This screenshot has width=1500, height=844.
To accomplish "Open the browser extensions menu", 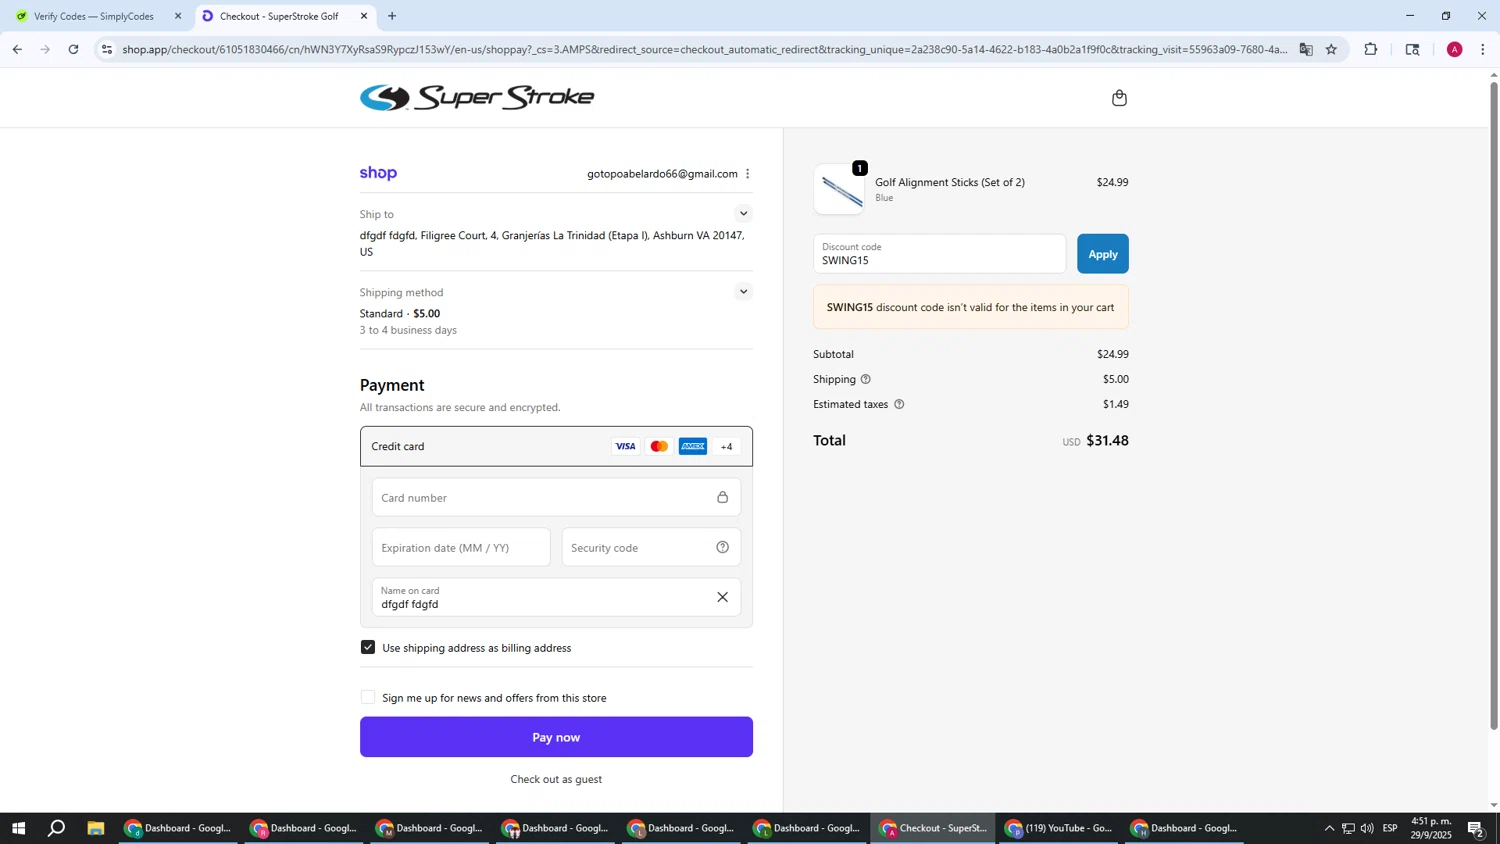I will (1371, 49).
